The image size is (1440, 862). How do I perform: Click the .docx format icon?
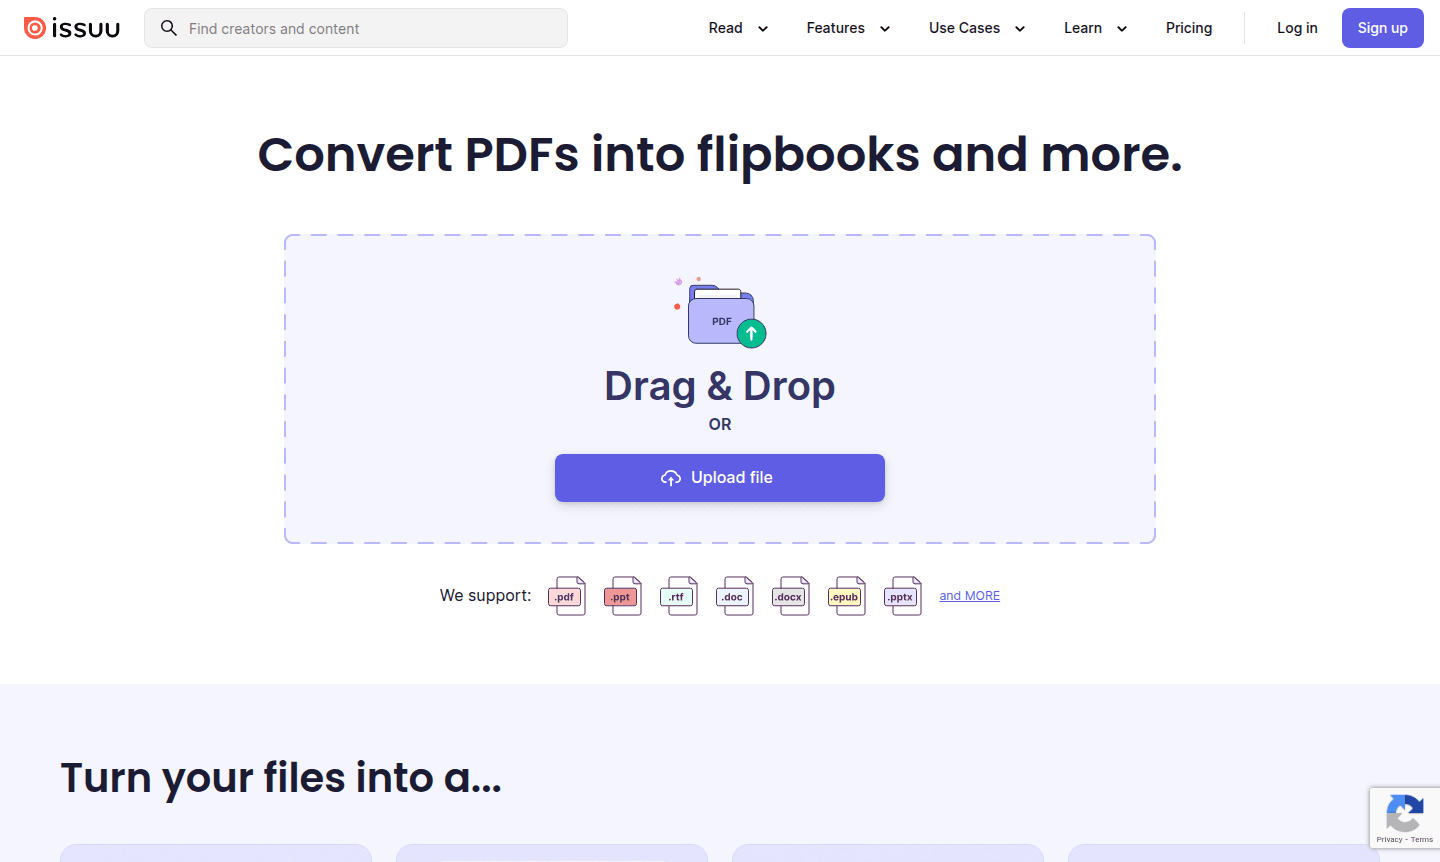coord(791,595)
